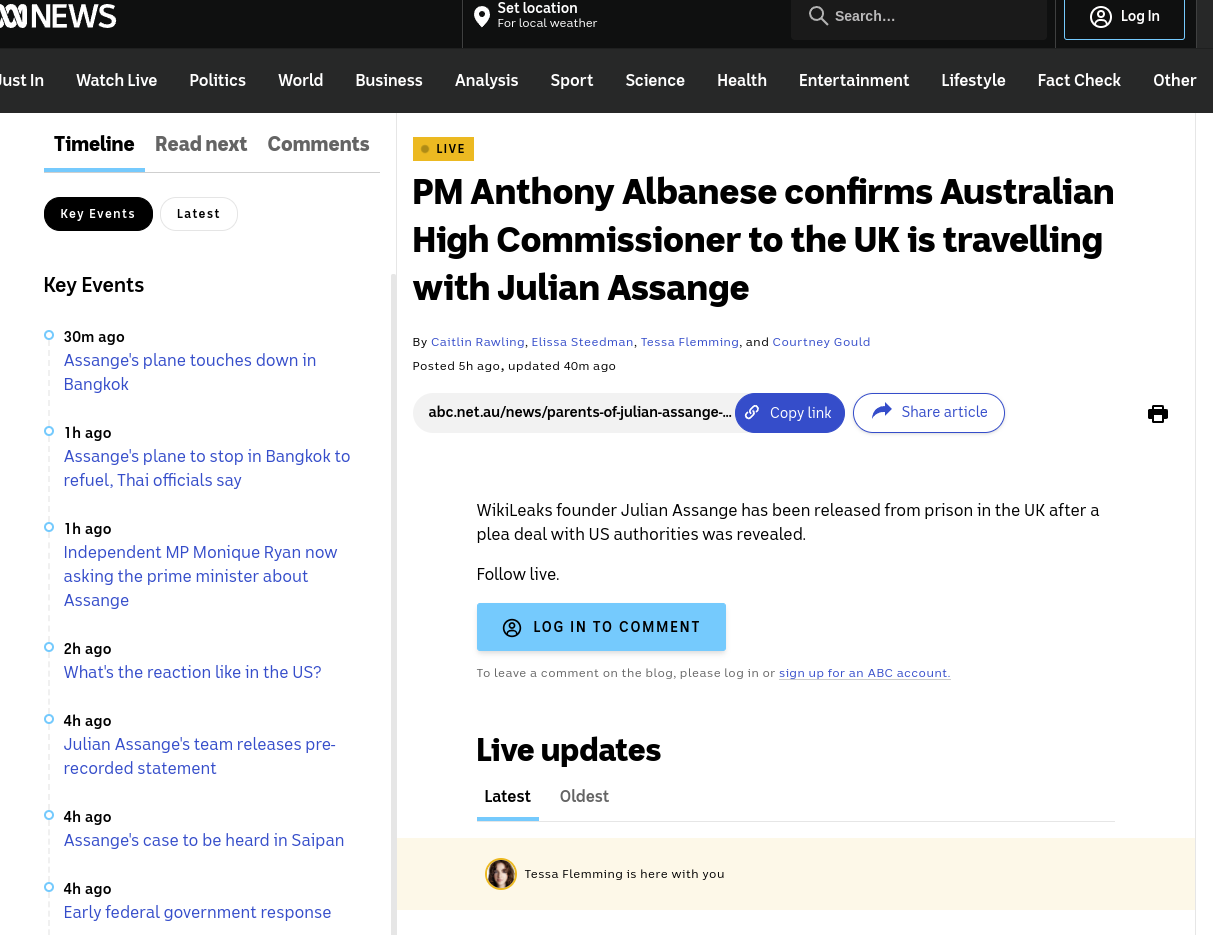Click Set location for local weather
Image resolution: width=1213 pixels, height=935 pixels.
[536, 16]
